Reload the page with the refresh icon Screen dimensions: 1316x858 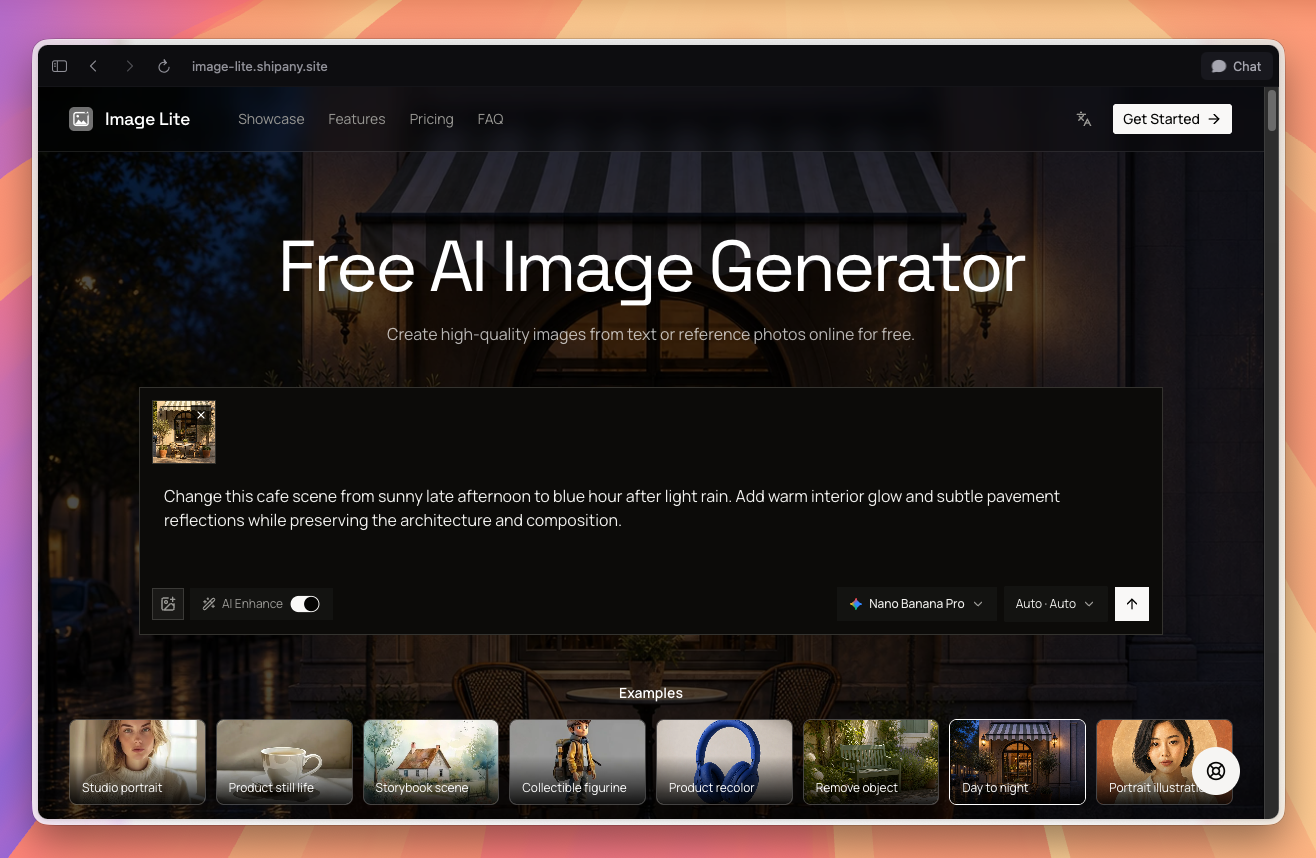[x=164, y=66]
